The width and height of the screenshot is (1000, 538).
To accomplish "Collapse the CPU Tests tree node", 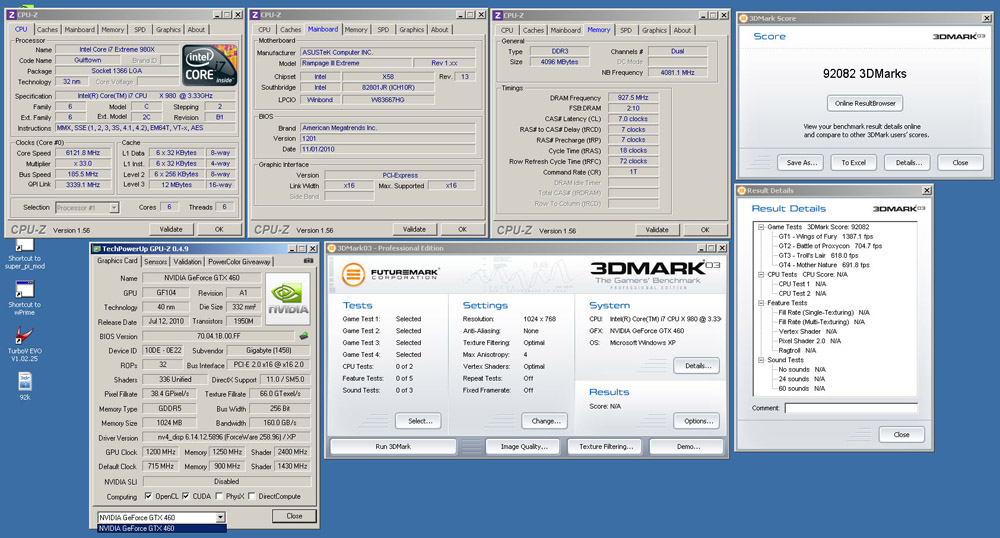I will tap(761, 275).
